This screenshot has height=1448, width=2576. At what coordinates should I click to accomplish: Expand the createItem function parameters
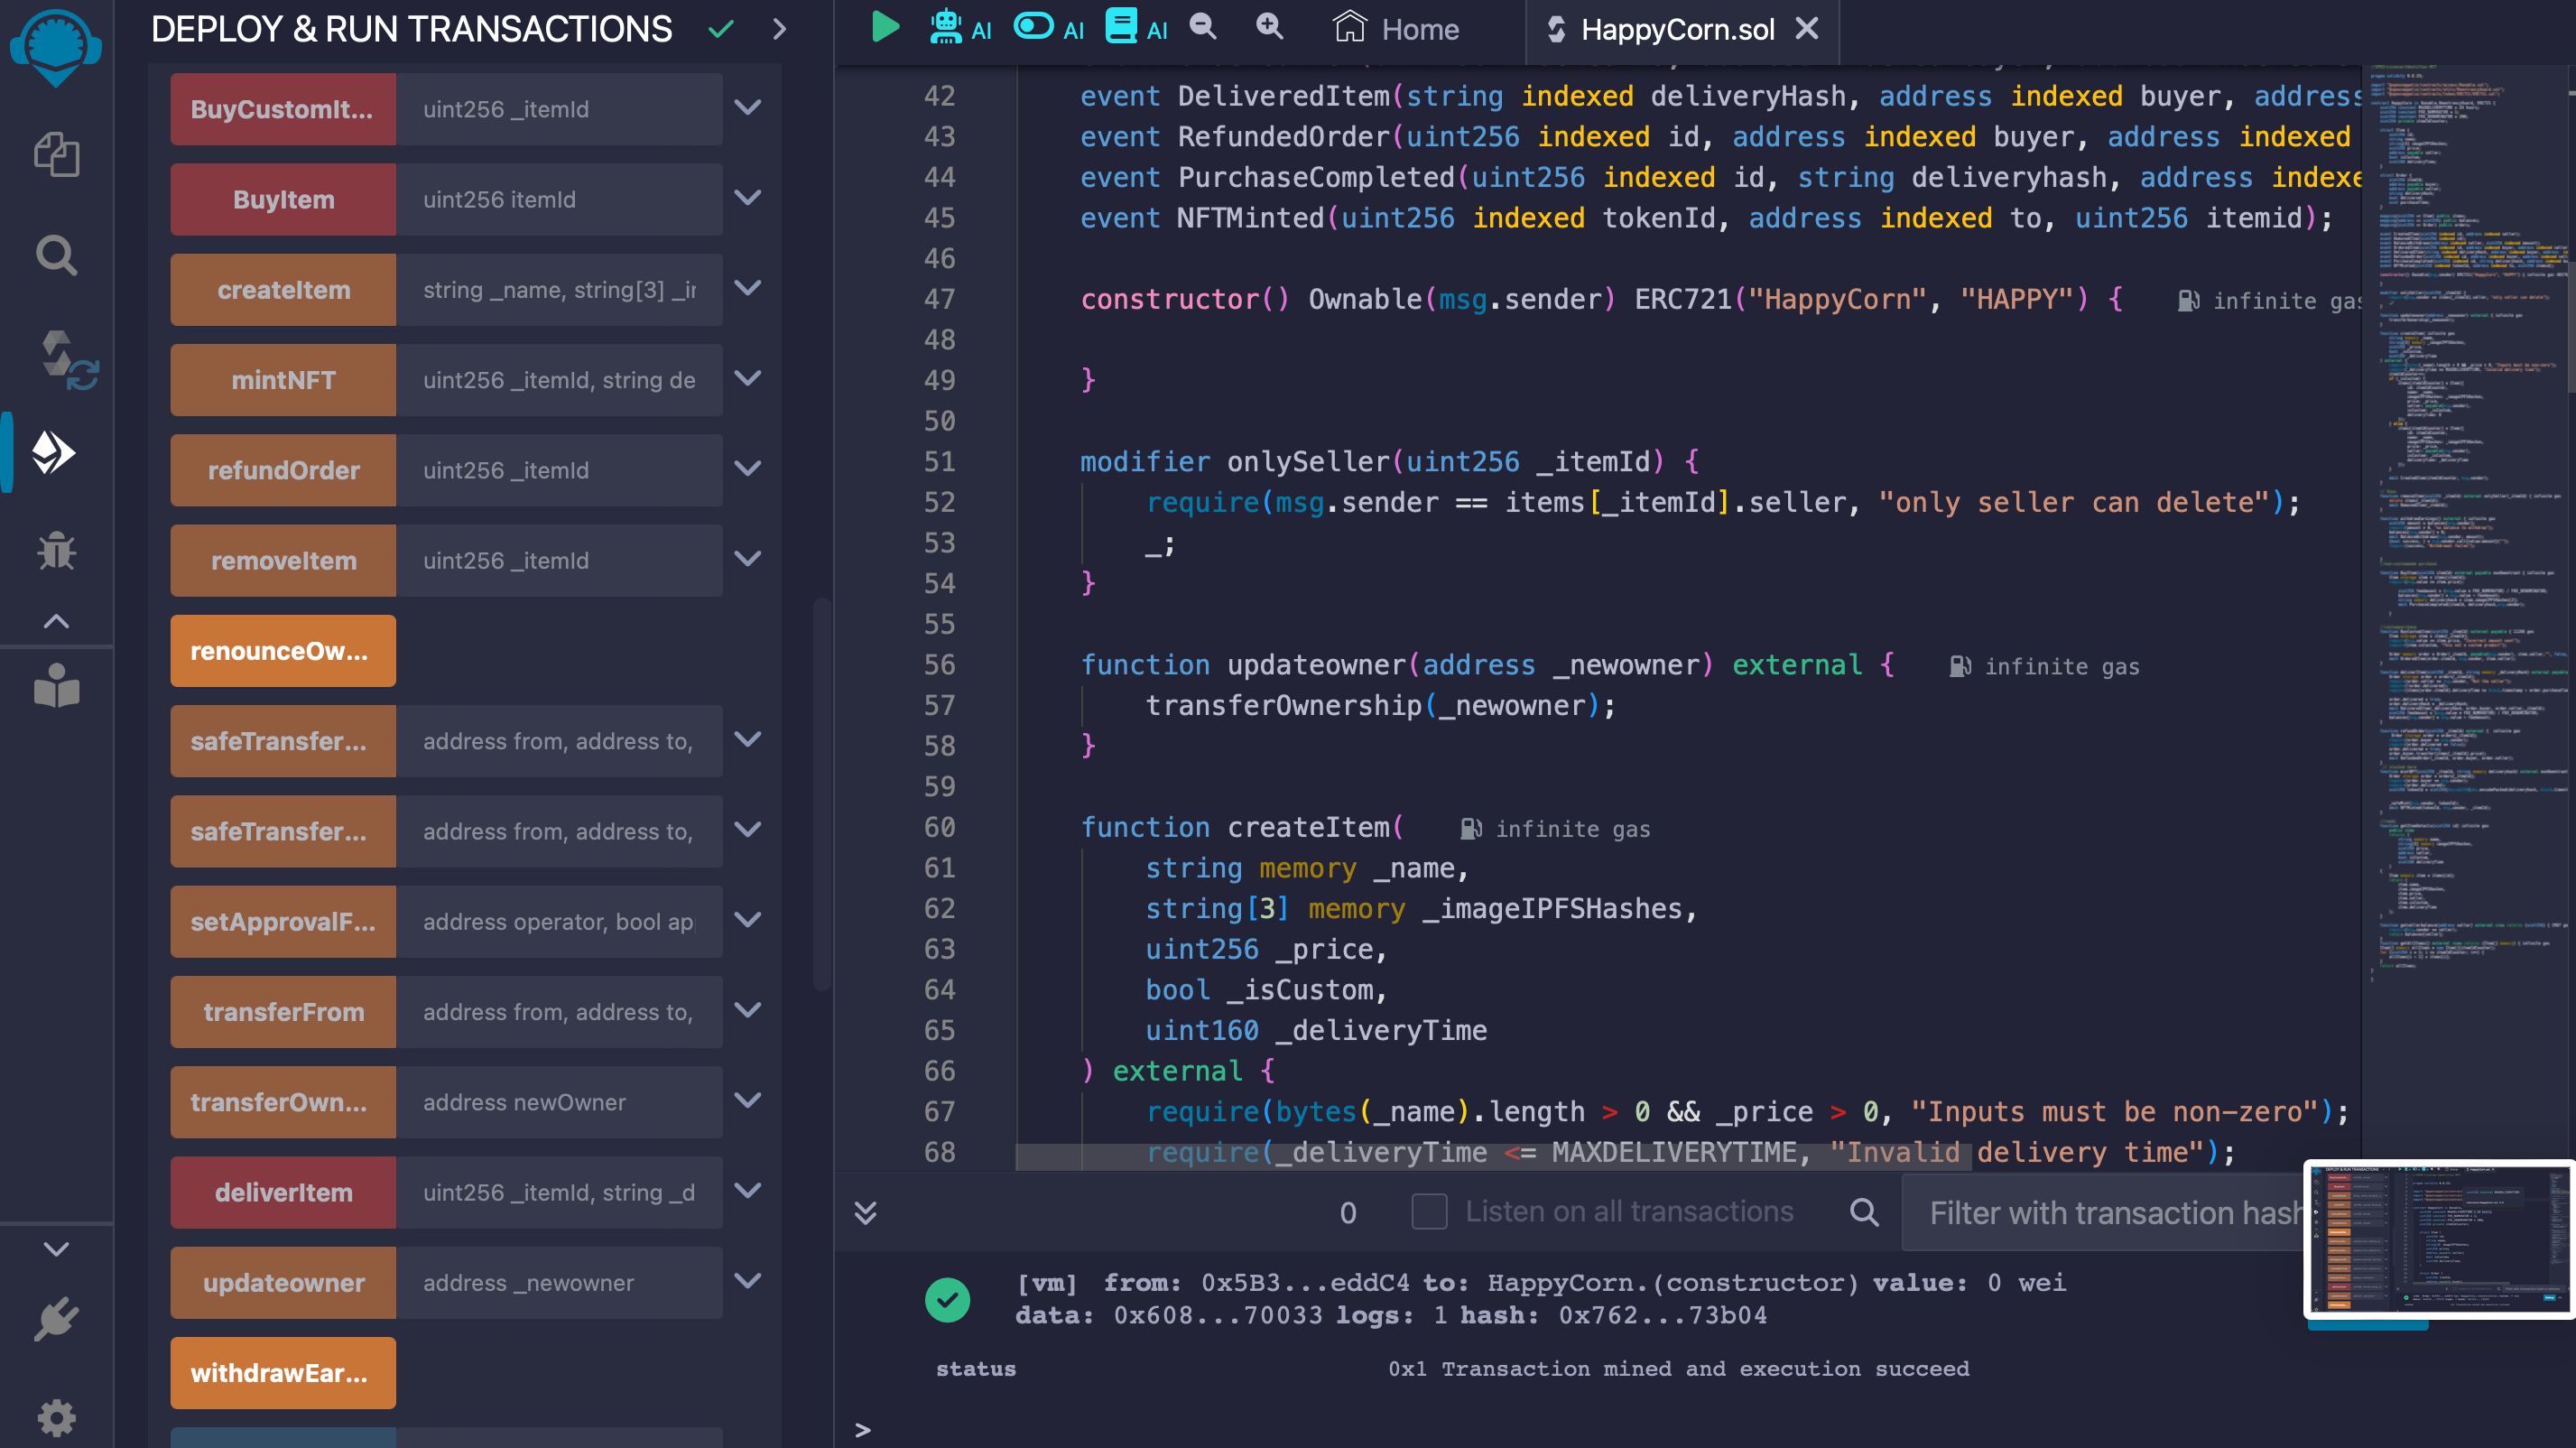[x=748, y=288]
